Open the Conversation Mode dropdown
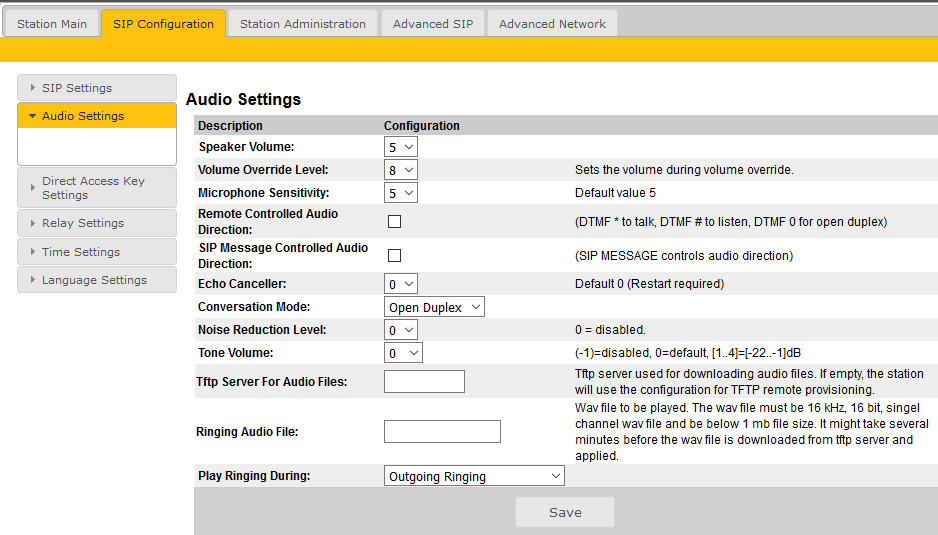This screenshot has width=938, height=535. tap(434, 307)
